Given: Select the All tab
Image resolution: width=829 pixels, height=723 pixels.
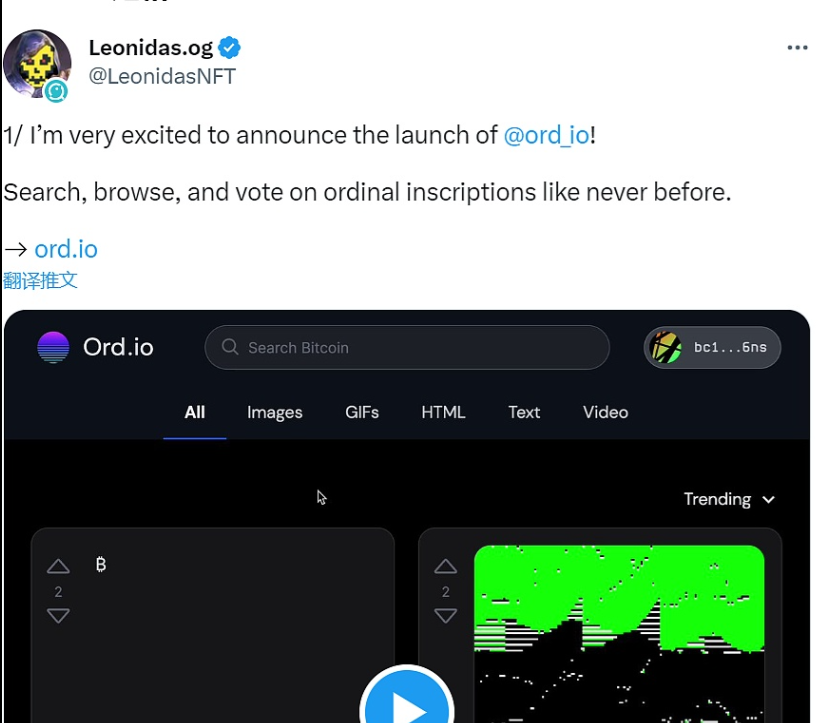Looking at the screenshot, I should point(195,412).
